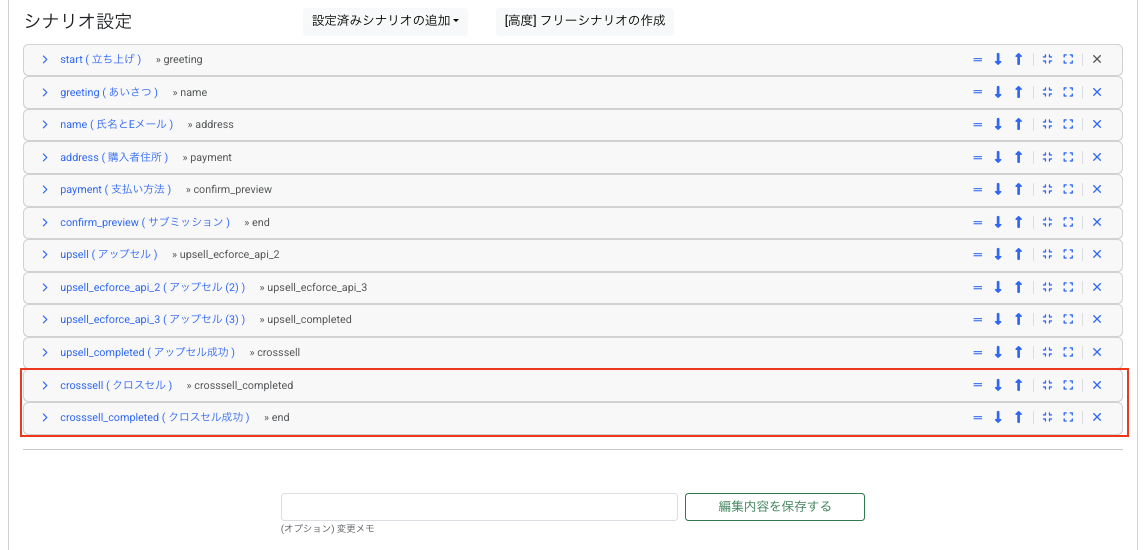Move the upsell row up
Image resolution: width=1143 pixels, height=550 pixels.
click(1018, 254)
